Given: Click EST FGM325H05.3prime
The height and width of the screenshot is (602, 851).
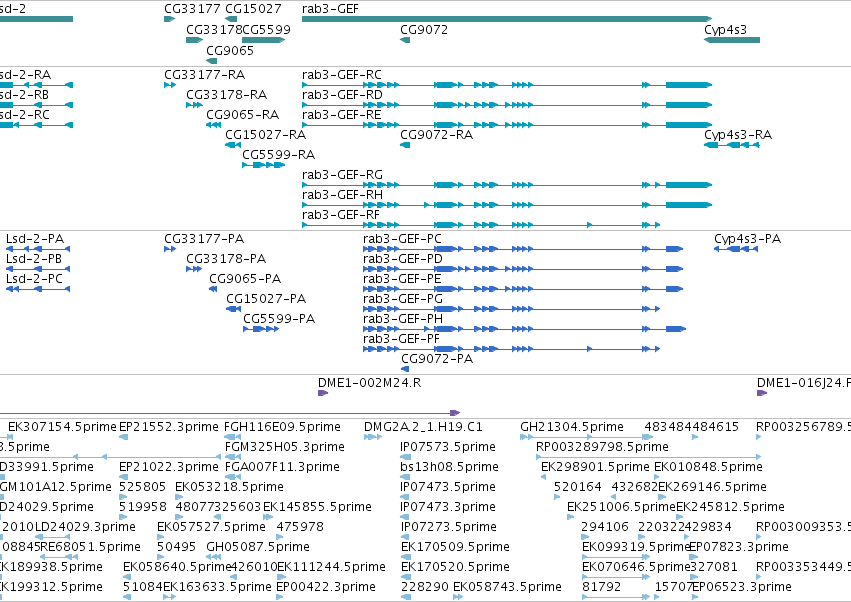Looking at the screenshot, I should pos(284,447).
